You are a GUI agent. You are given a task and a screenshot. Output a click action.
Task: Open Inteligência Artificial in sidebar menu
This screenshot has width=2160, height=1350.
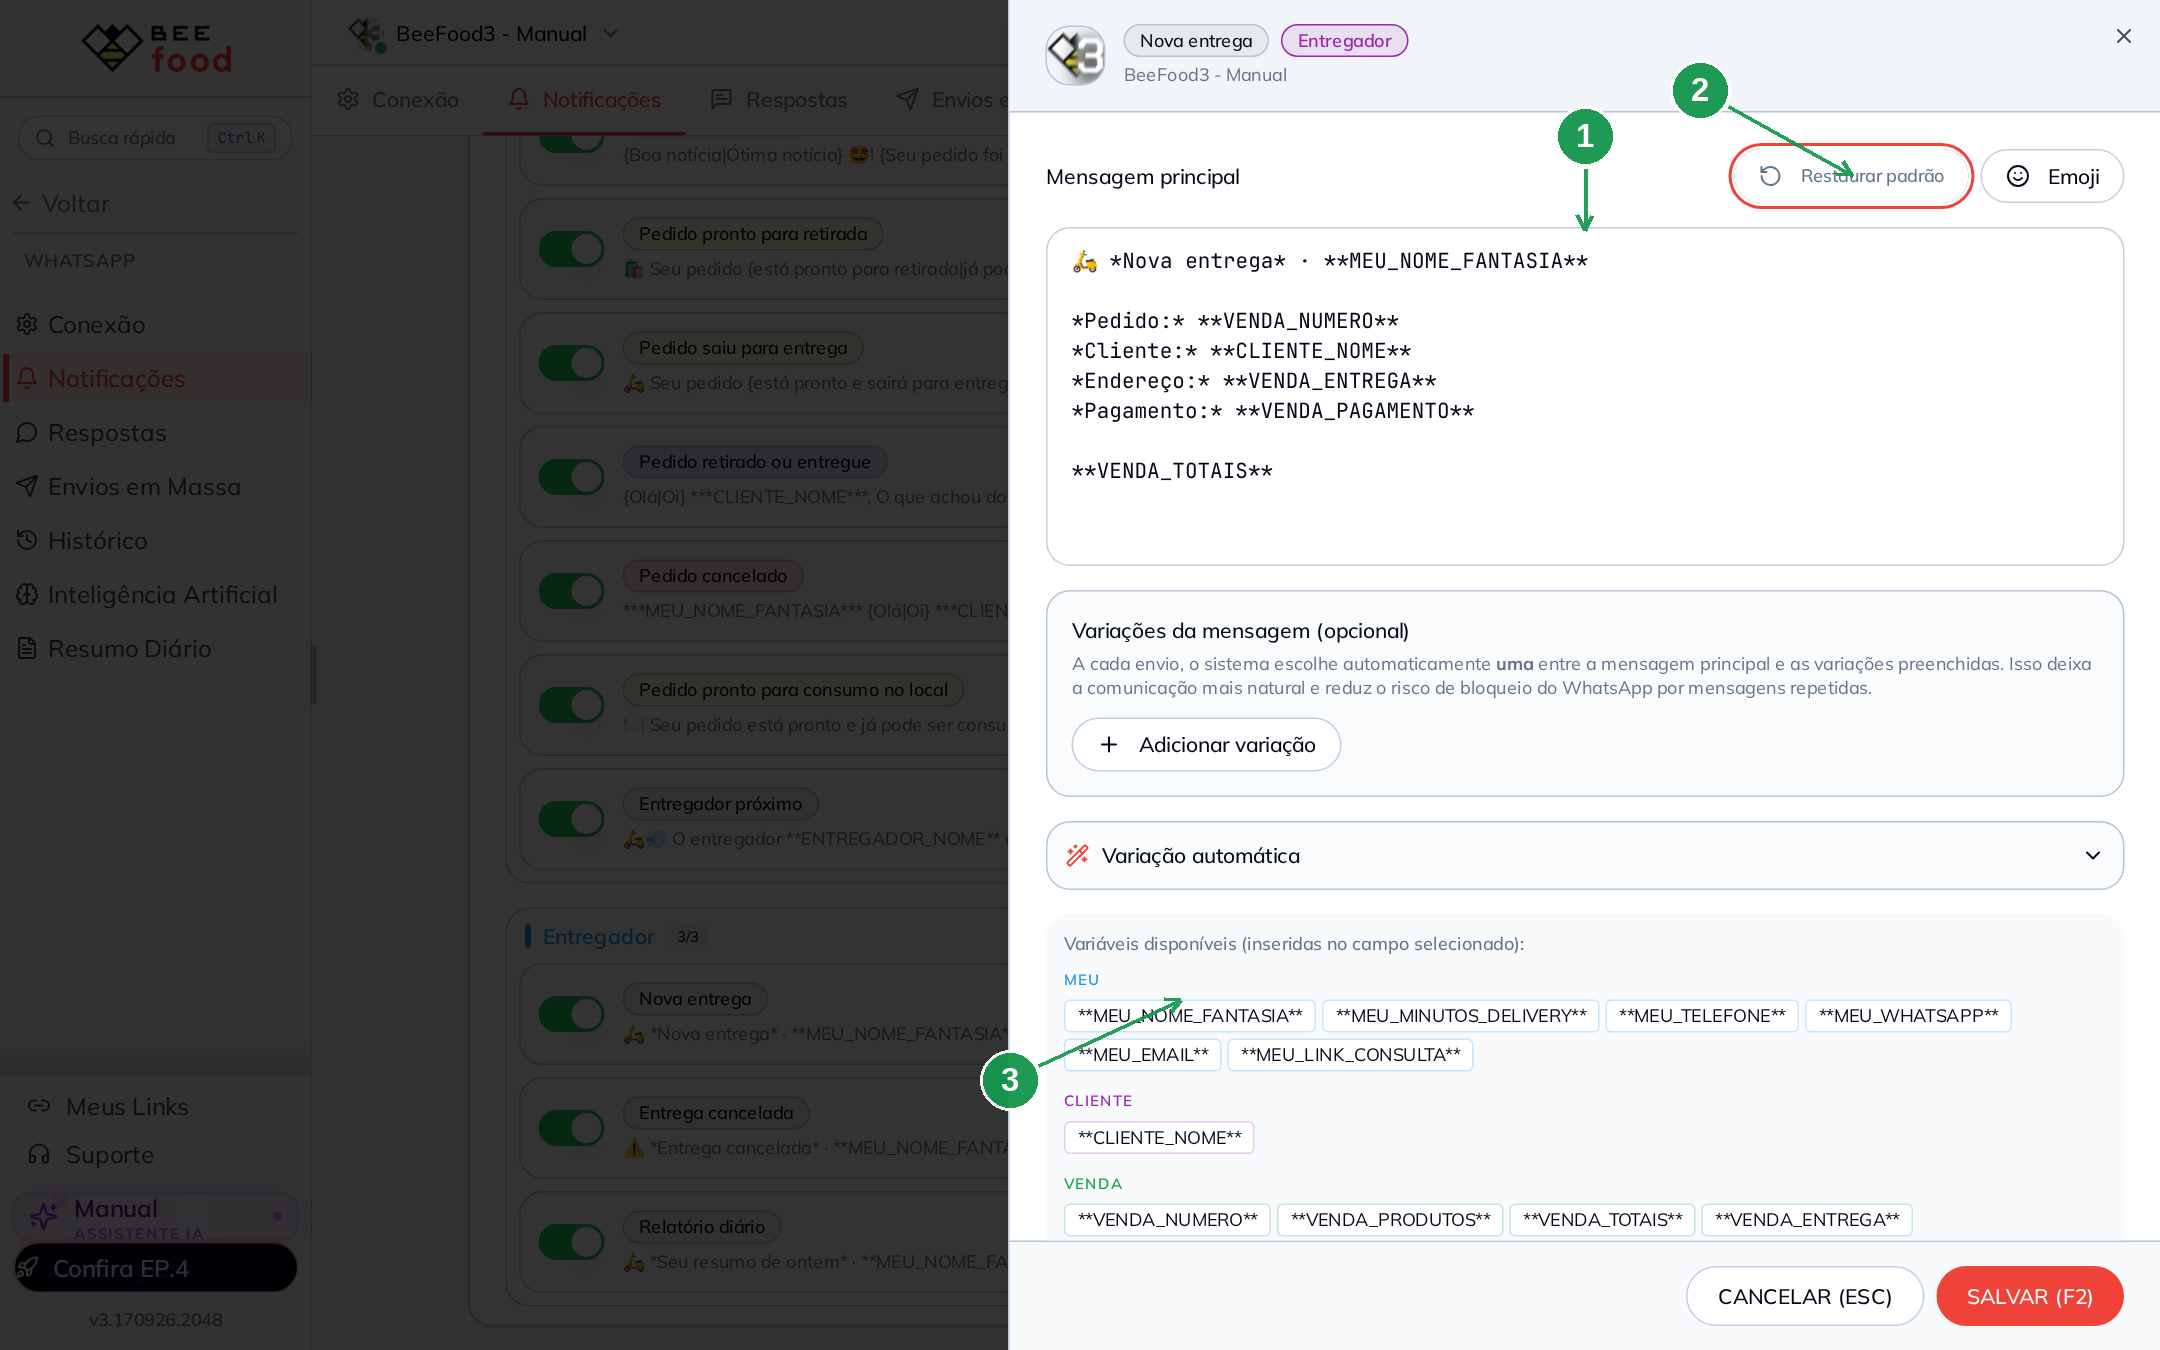coord(155,594)
